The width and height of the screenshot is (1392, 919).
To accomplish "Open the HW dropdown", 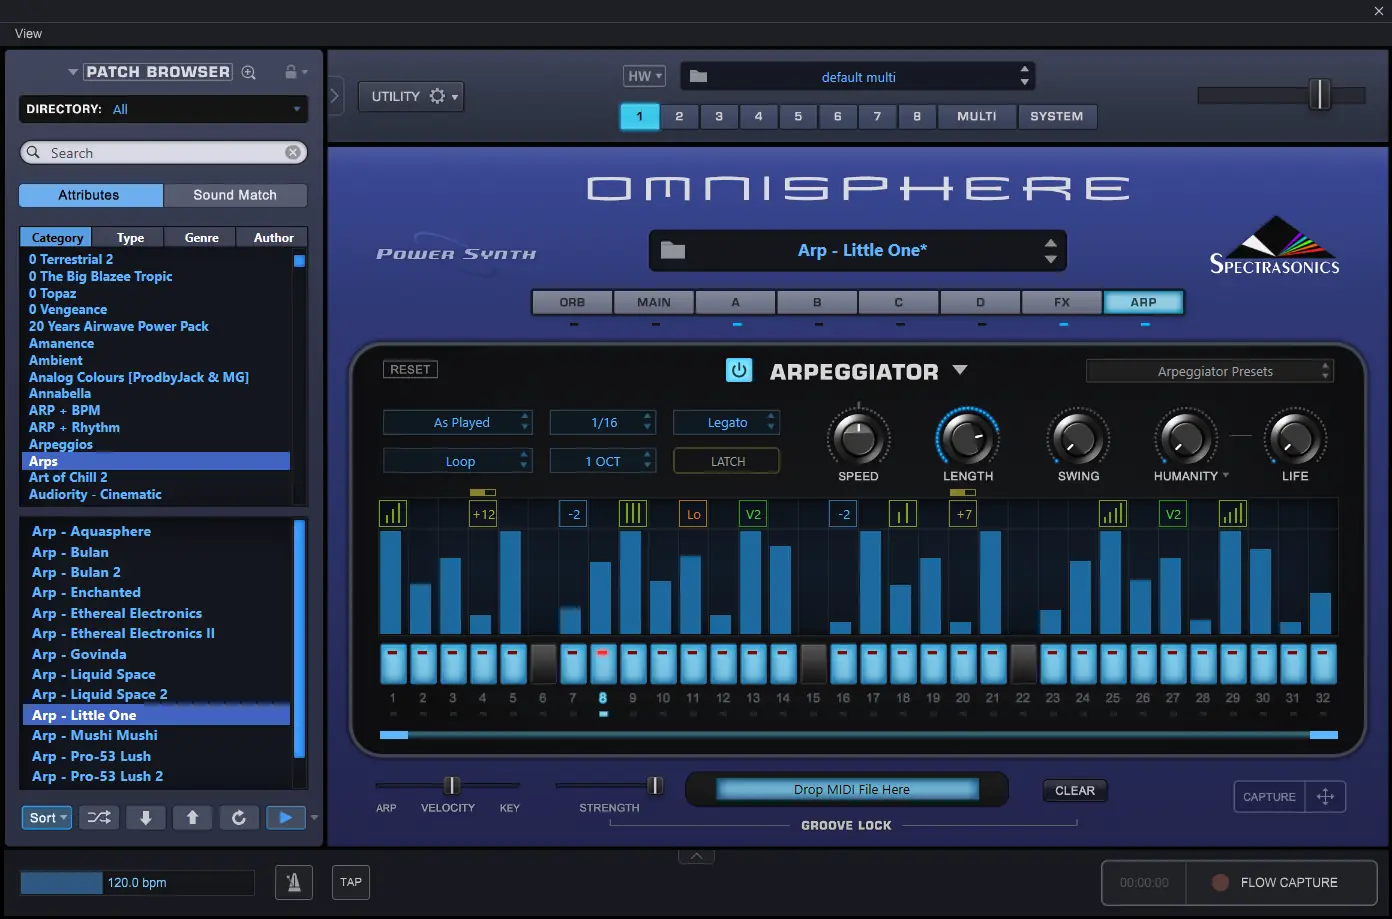I will point(644,76).
